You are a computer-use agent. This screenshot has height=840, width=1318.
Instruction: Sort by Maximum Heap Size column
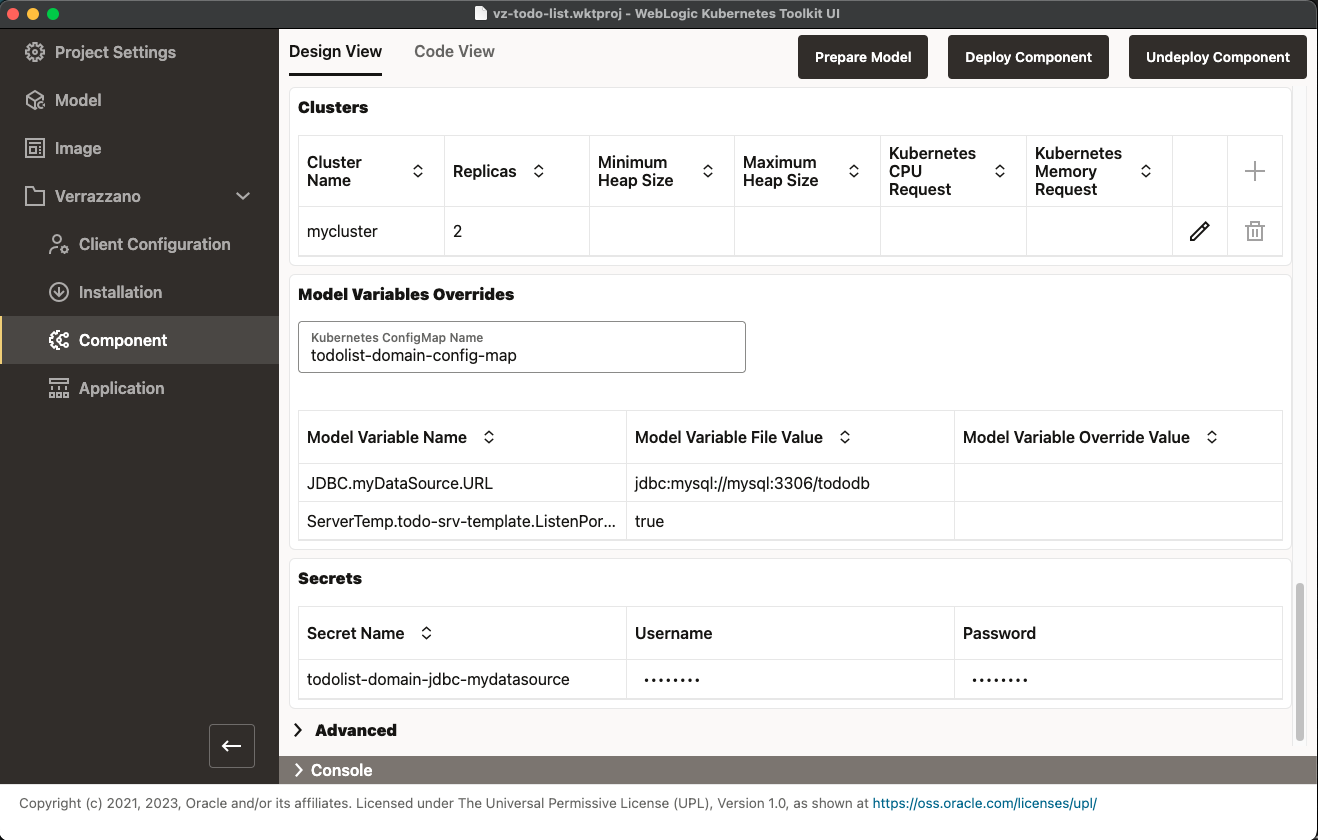pos(854,171)
